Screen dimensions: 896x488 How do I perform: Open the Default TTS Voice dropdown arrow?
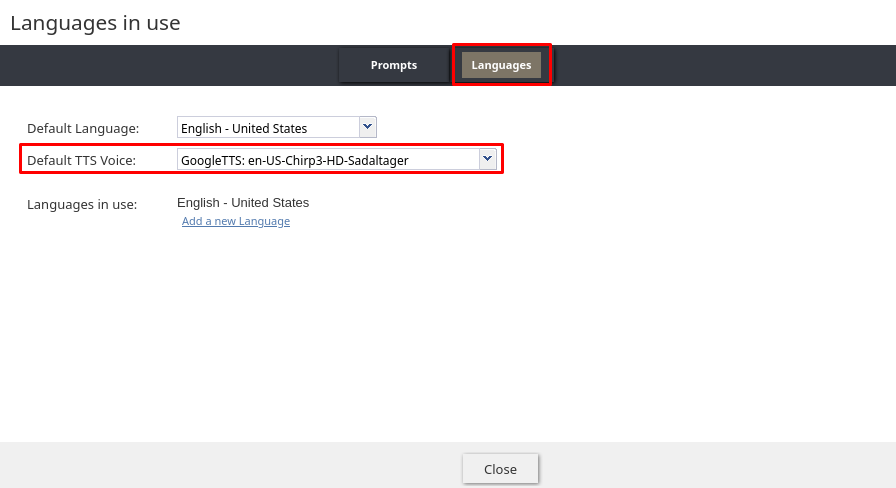487,158
